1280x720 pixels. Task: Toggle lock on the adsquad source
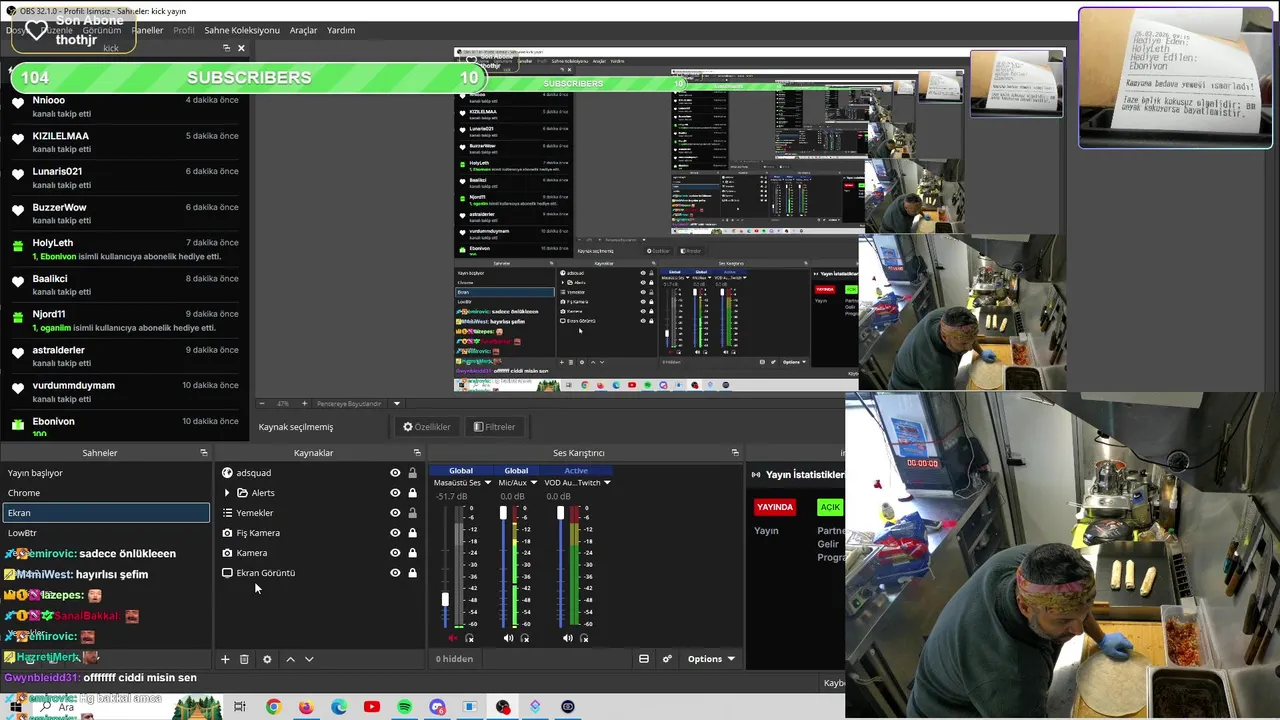click(x=412, y=473)
